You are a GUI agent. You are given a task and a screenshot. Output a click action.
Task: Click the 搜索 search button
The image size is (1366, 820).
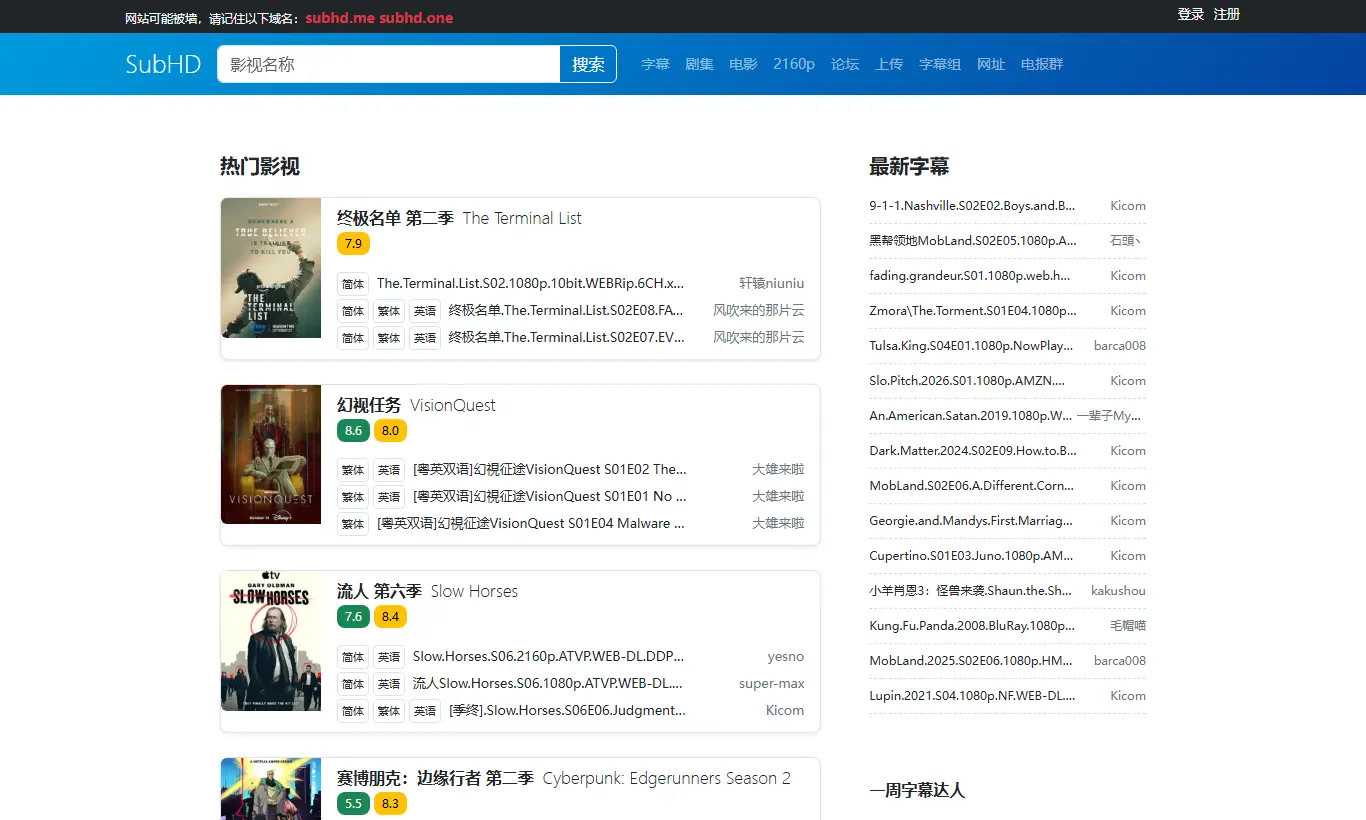pos(588,64)
